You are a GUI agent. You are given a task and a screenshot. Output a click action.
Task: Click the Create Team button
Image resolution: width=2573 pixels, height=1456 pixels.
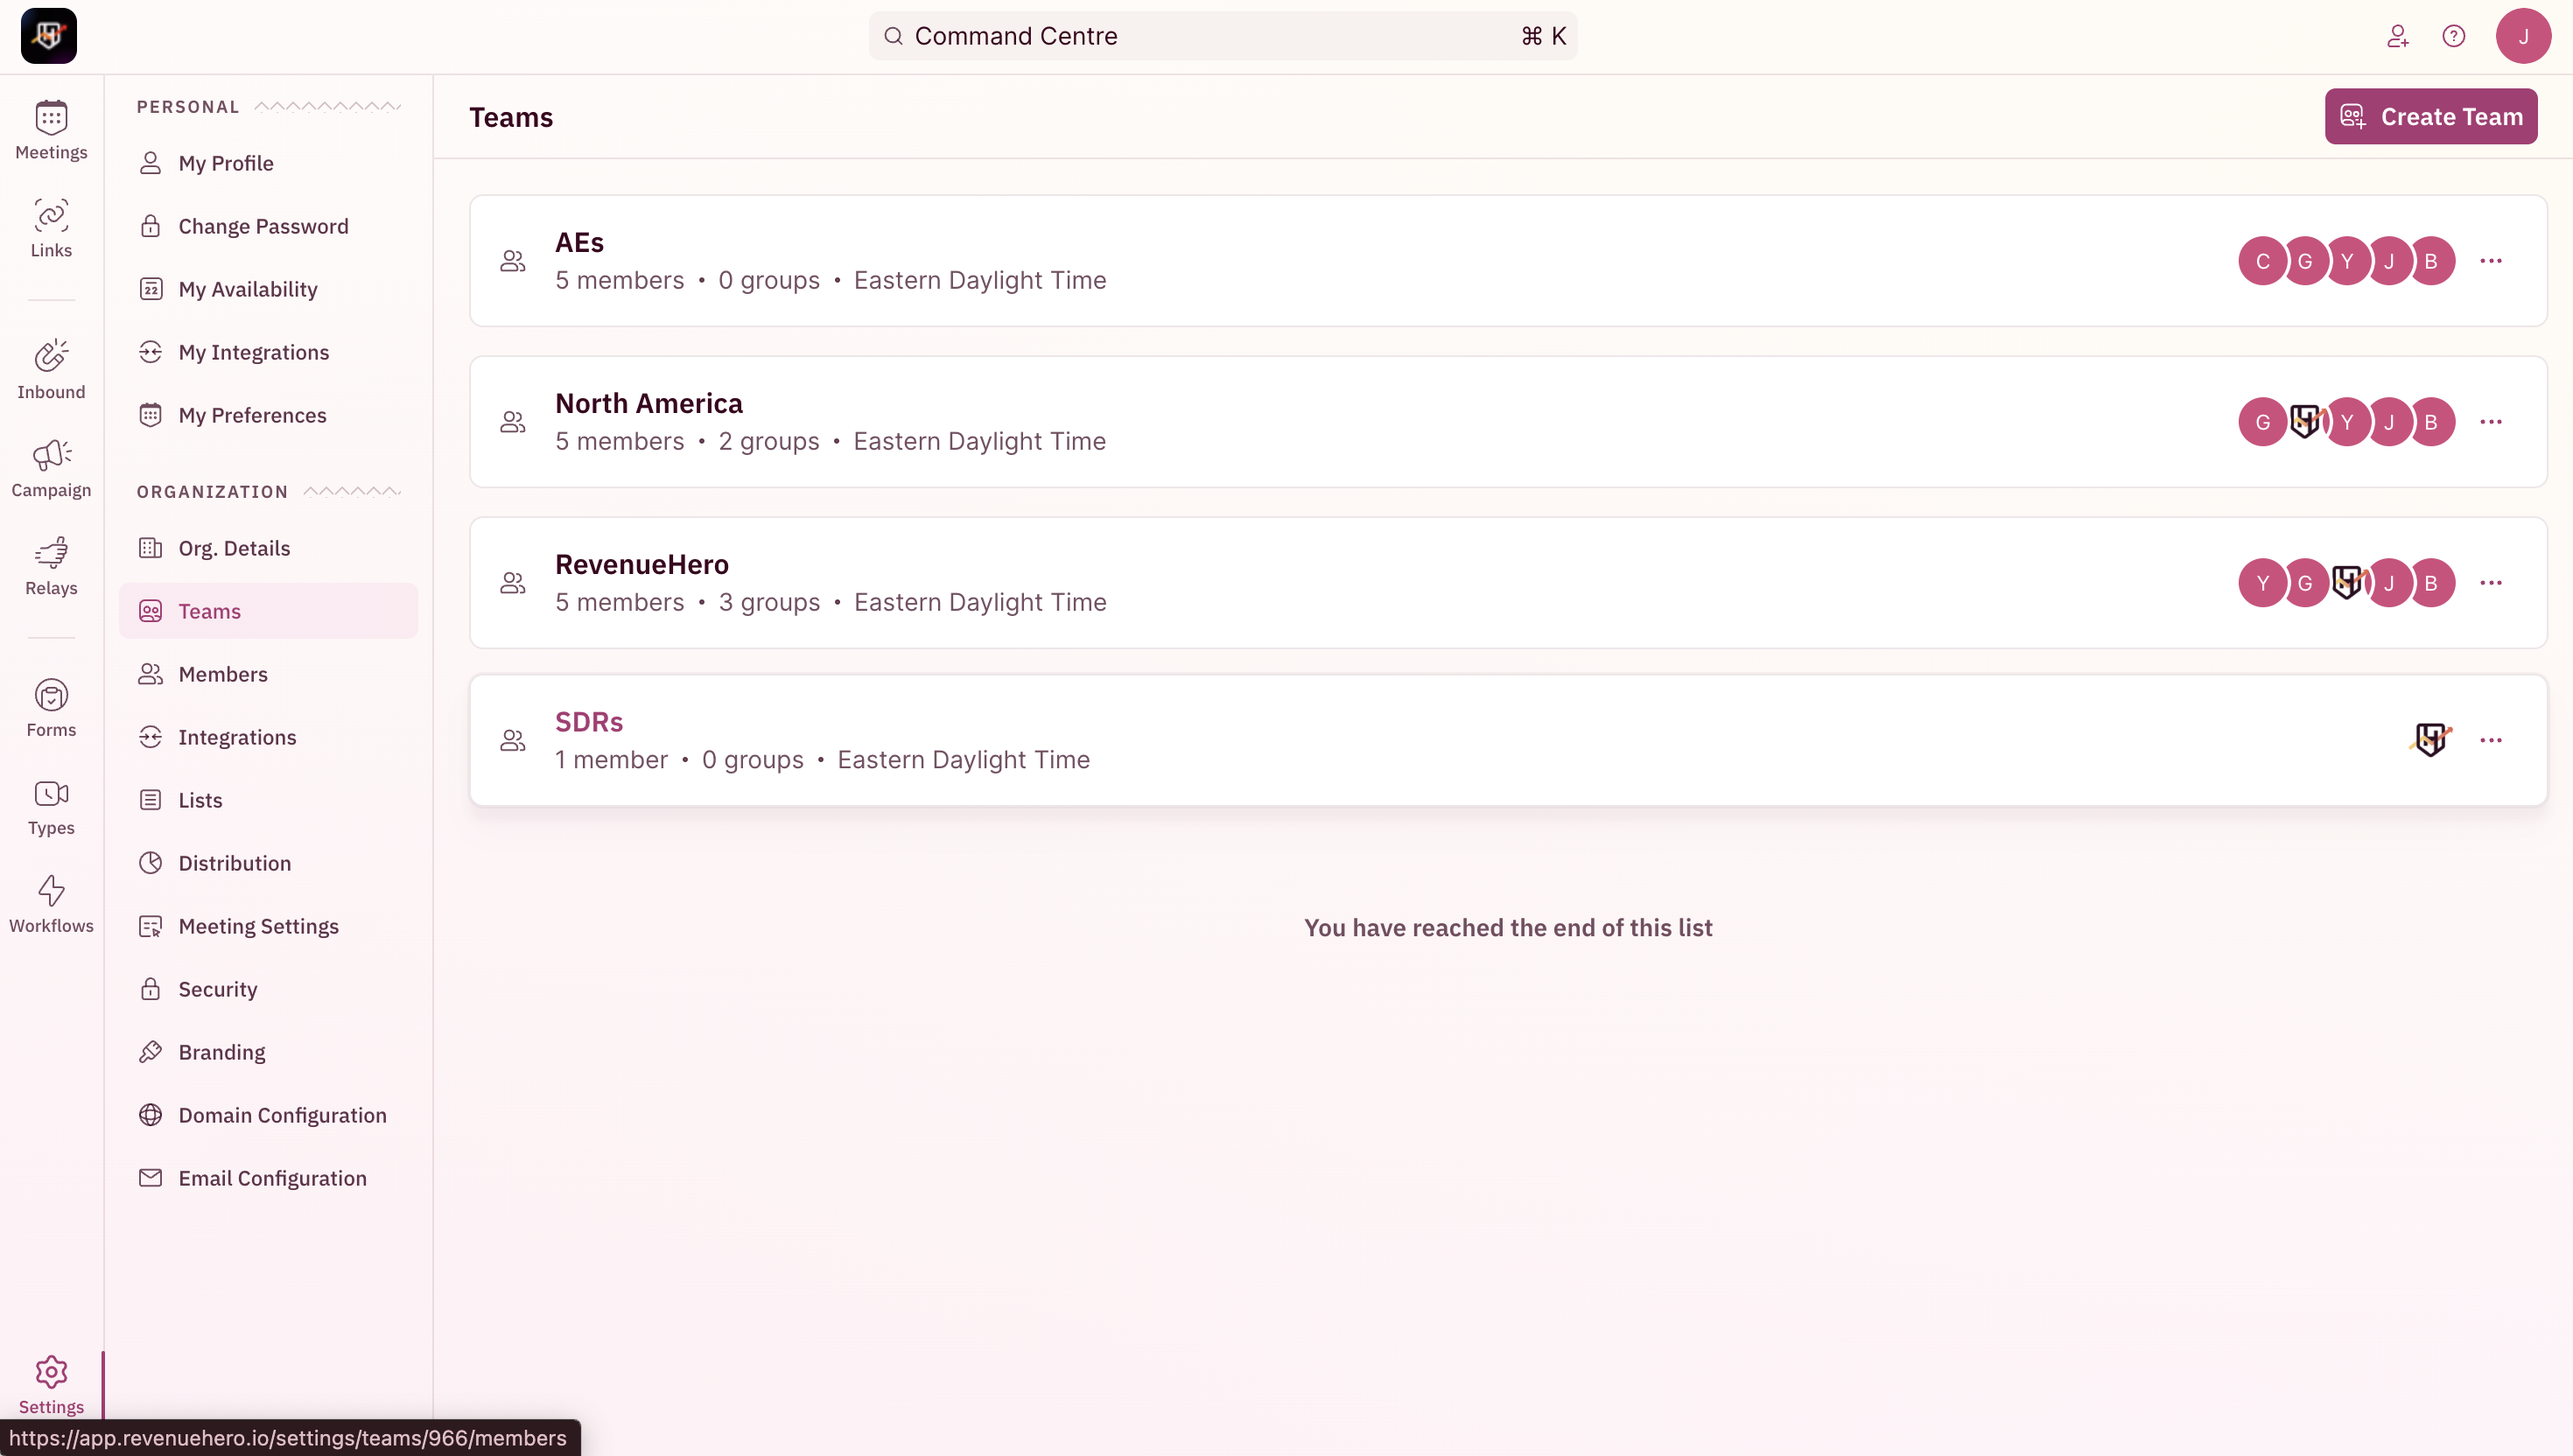click(x=2431, y=116)
